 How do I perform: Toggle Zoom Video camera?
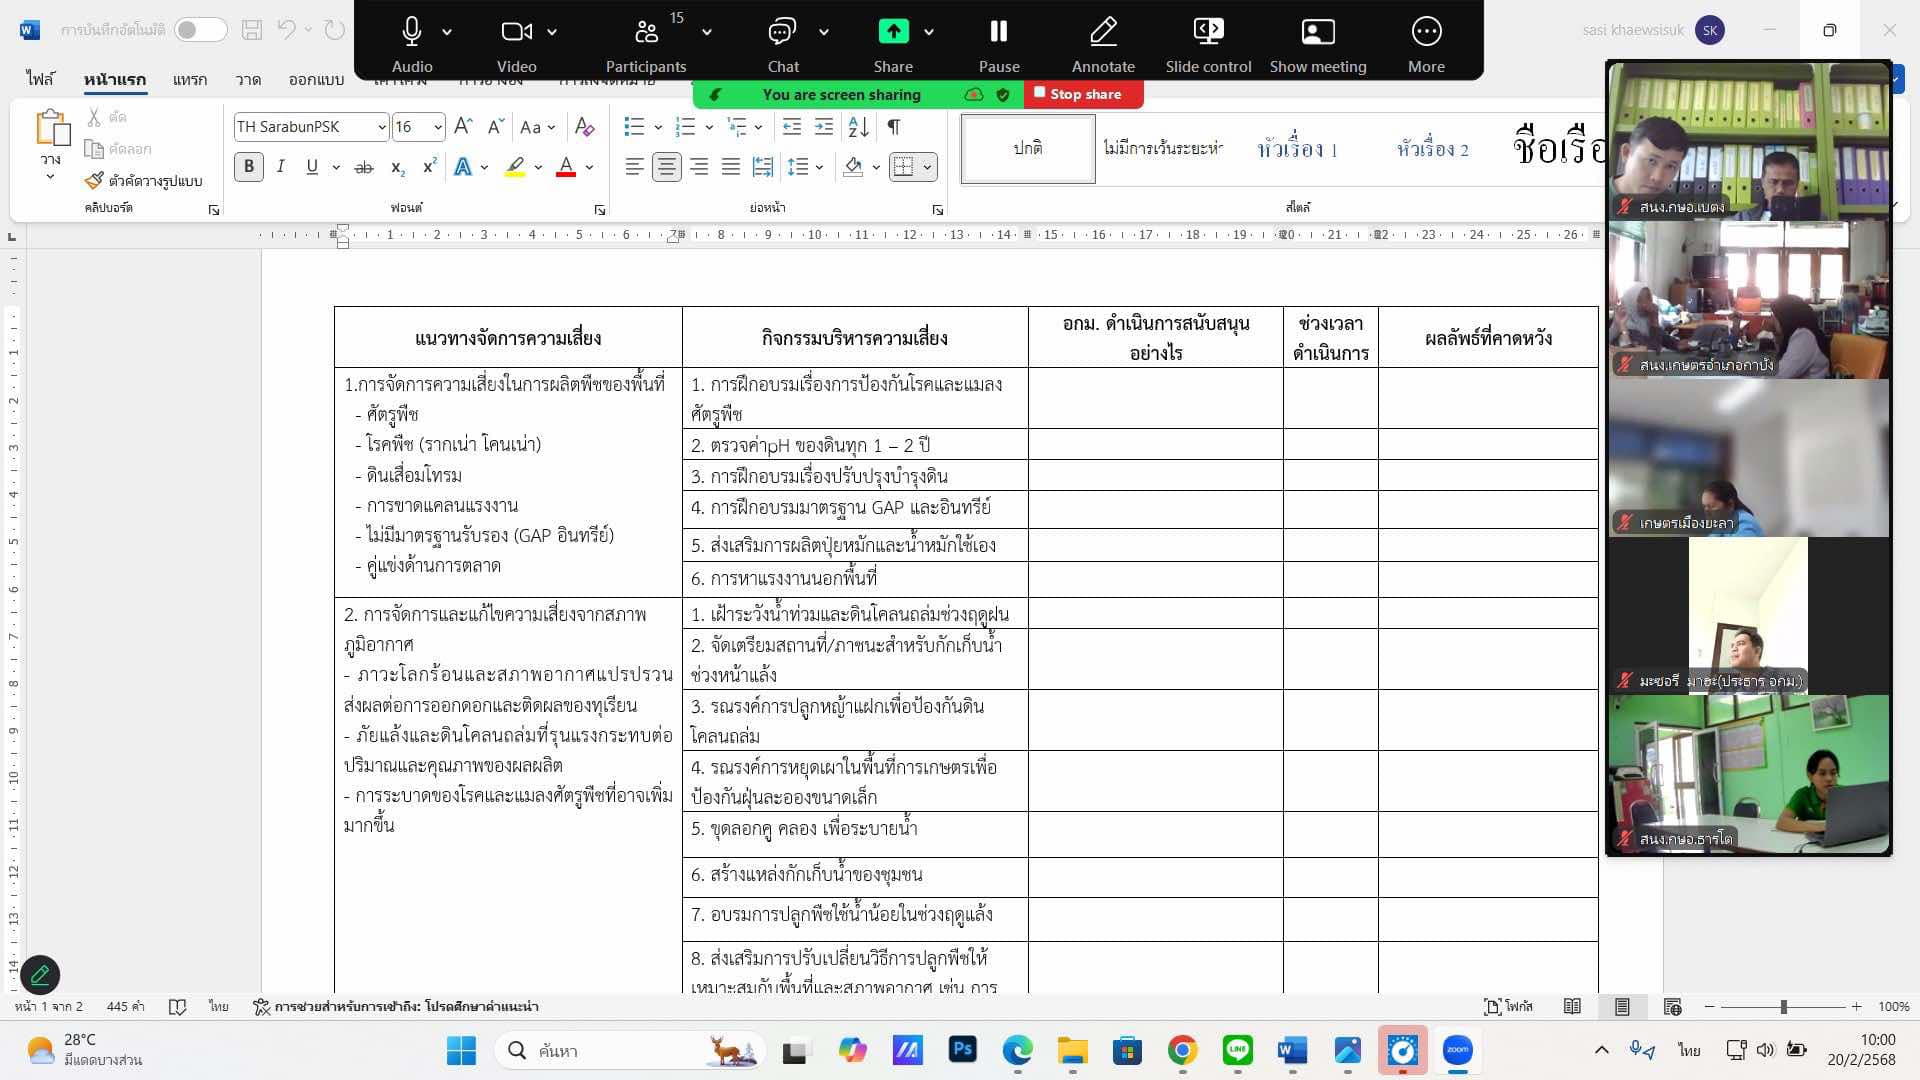point(516,44)
